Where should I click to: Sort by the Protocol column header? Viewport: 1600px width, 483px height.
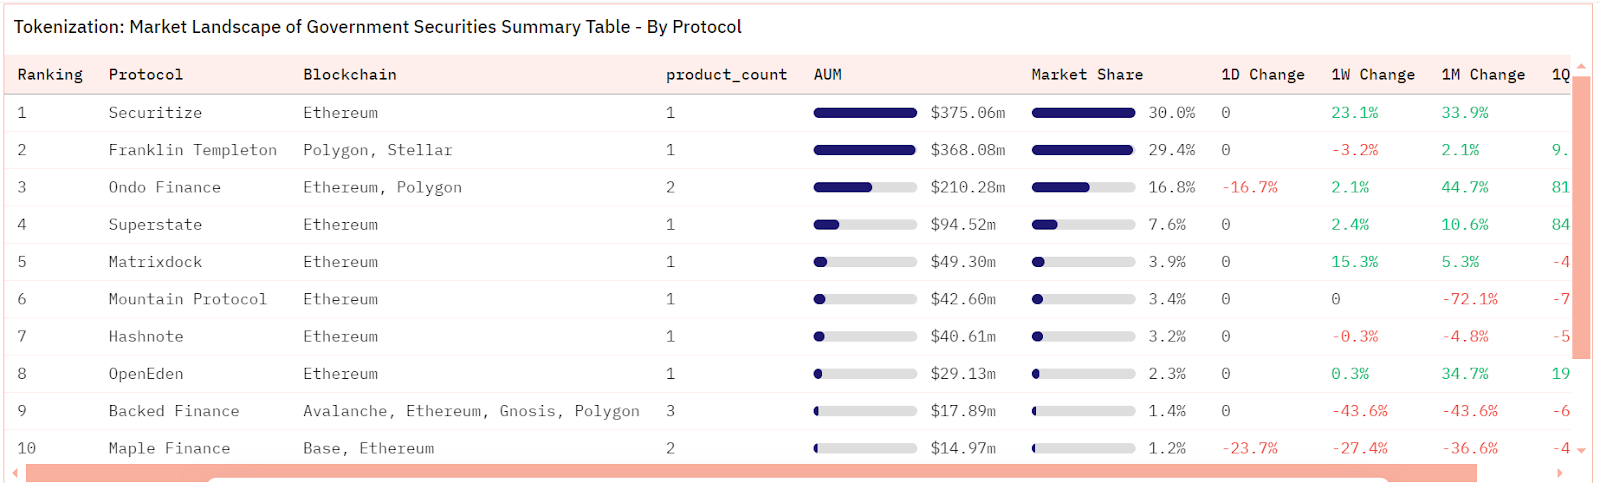coord(146,75)
